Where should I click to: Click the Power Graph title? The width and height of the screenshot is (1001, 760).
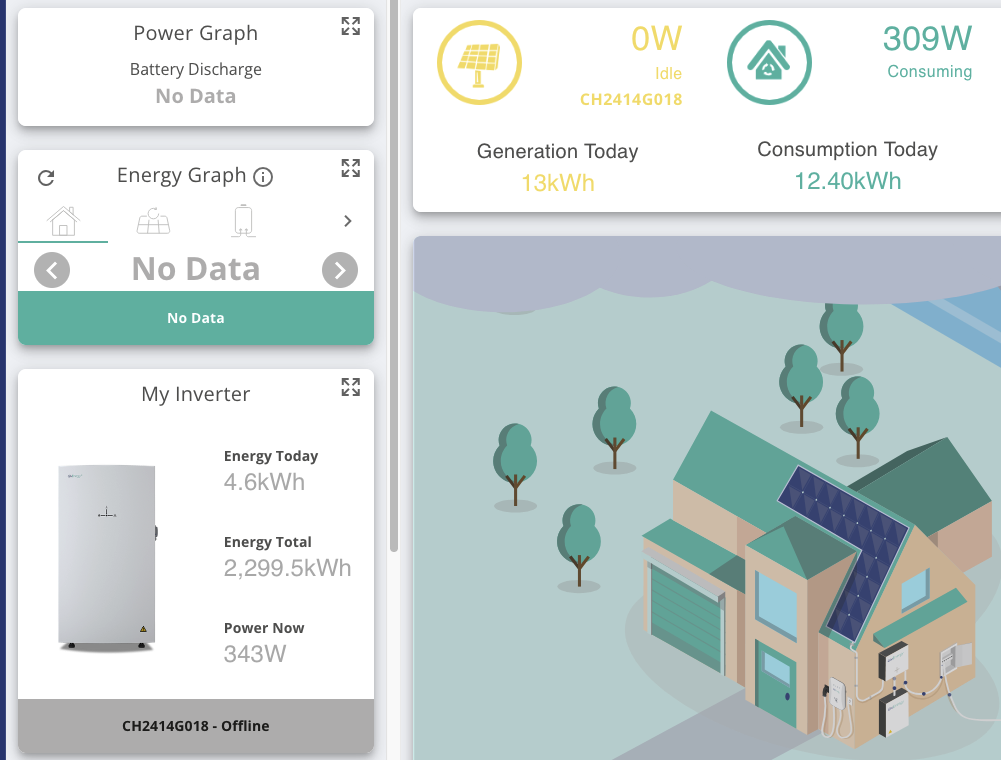pos(196,33)
